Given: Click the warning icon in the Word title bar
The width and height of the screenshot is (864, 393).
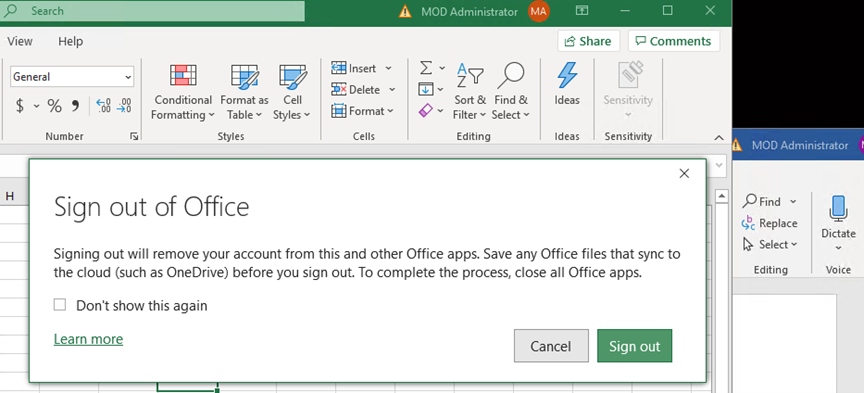Looking at the screenshot, I should pos(737,146).
